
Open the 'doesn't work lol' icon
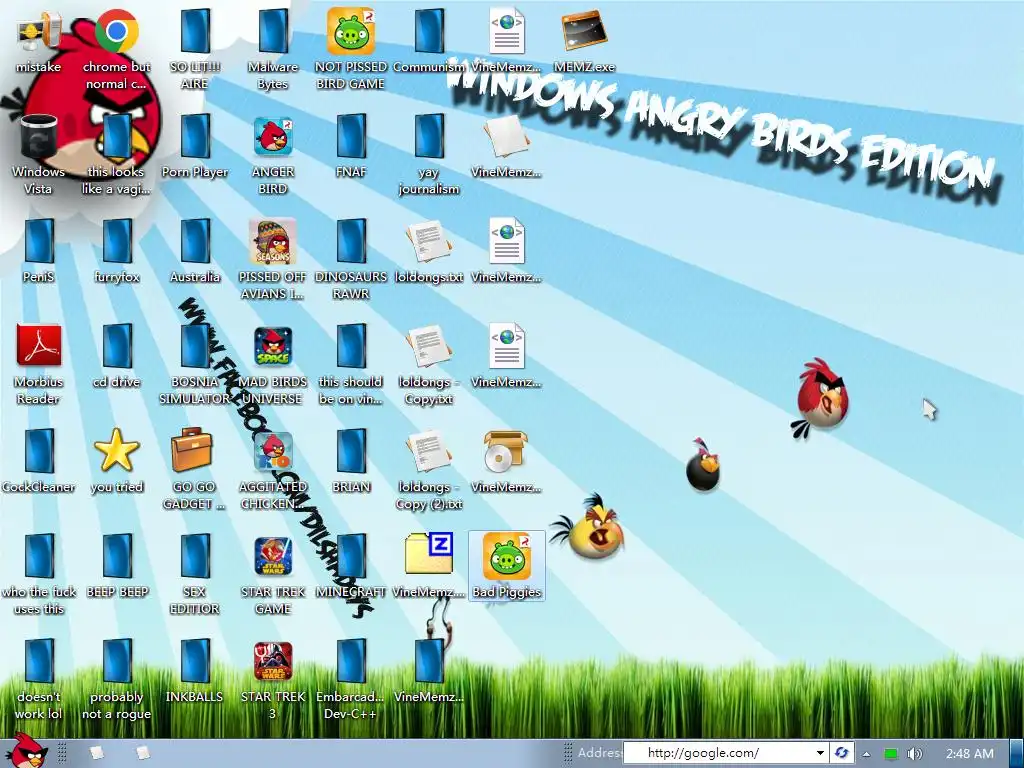tap(39, 681)
